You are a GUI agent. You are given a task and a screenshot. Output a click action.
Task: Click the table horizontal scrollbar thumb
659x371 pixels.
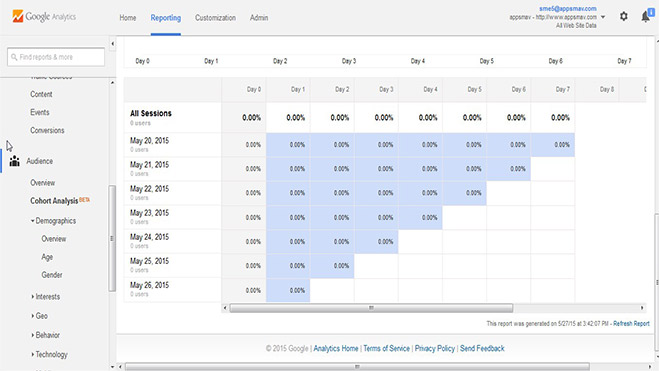[x=371, y=308]
